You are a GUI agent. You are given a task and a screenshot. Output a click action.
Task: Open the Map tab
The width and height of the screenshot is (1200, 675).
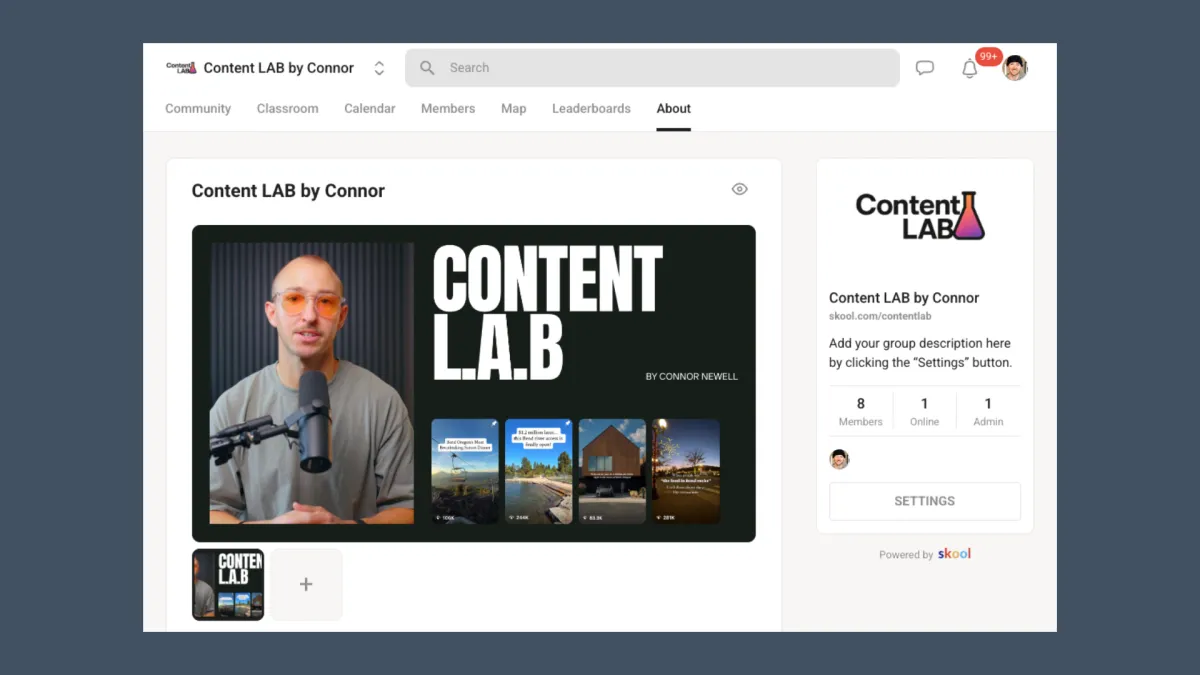point(513,108)
